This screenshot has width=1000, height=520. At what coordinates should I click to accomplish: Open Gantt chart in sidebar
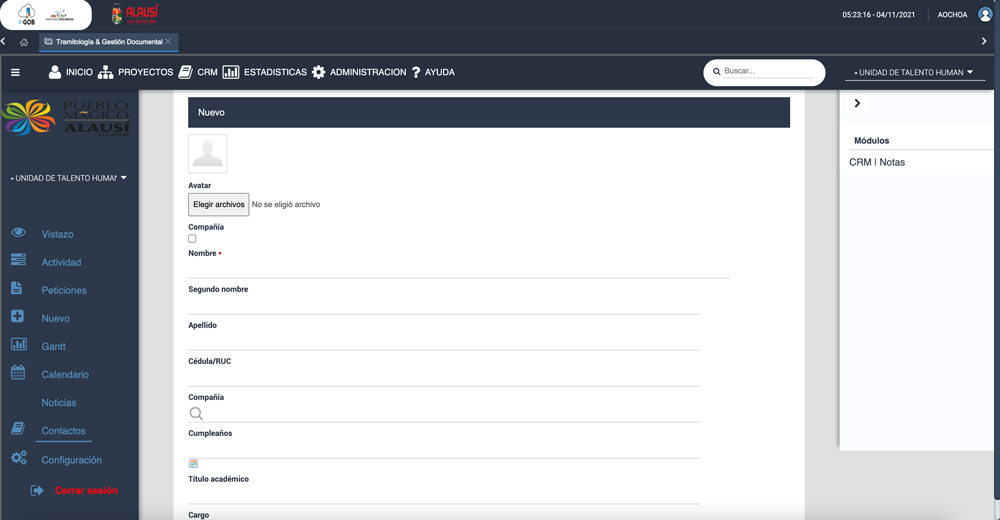click(53, 346)
